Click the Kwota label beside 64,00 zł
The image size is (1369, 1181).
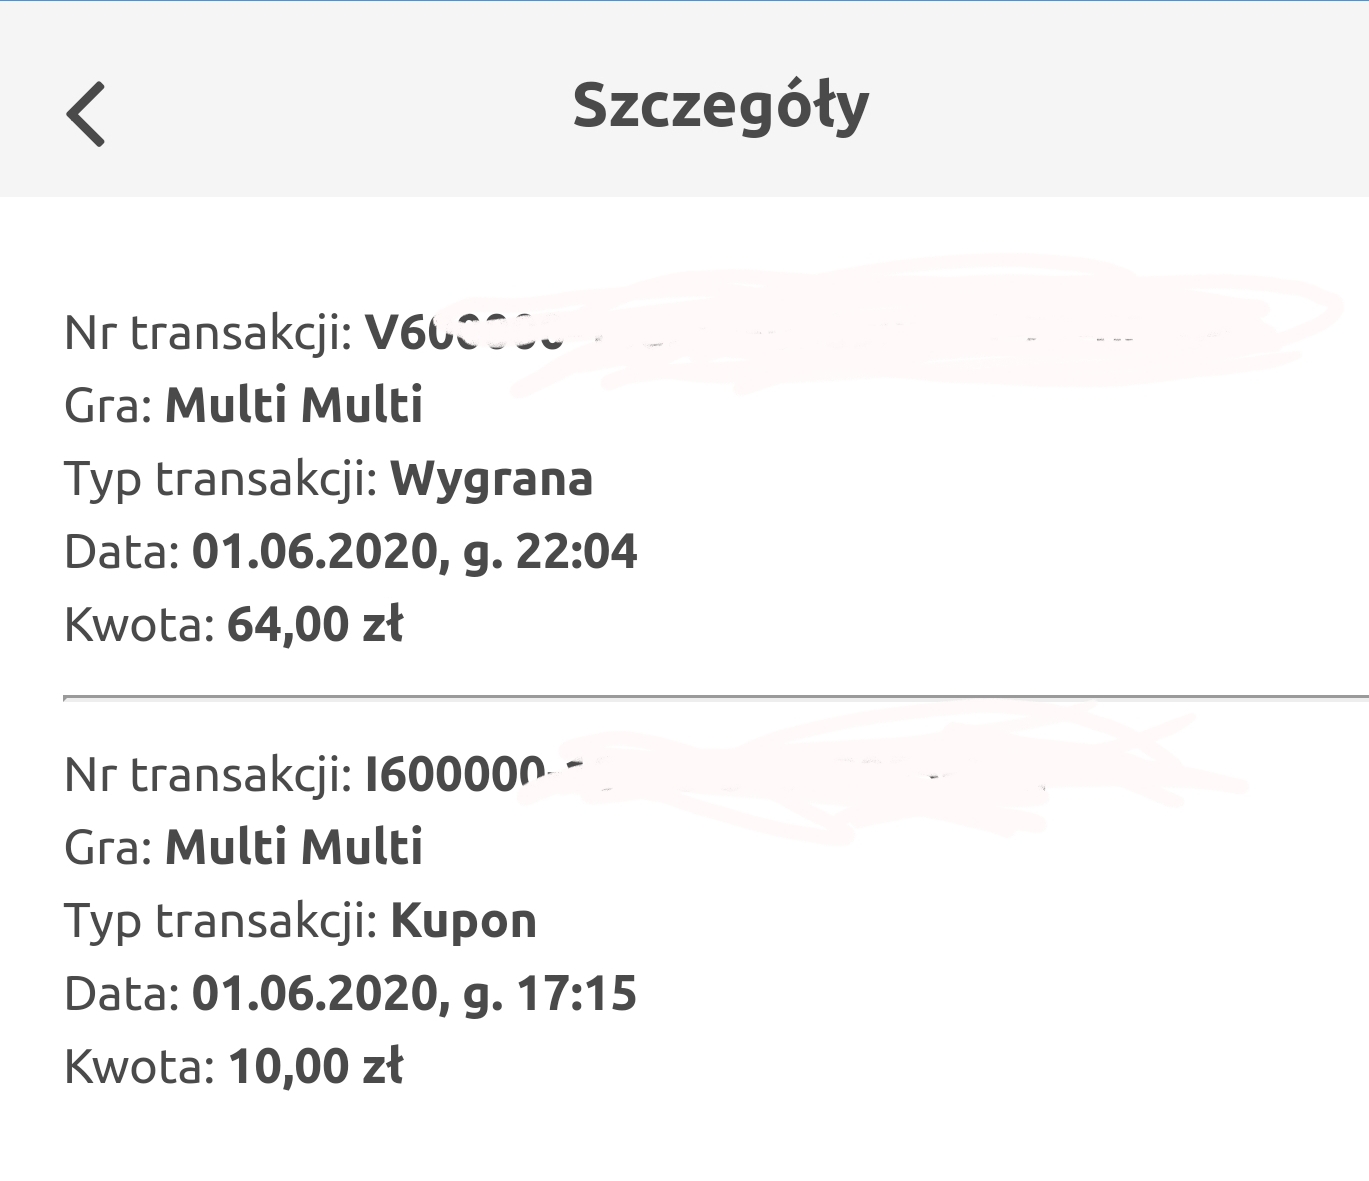click(x=139, y=625)
